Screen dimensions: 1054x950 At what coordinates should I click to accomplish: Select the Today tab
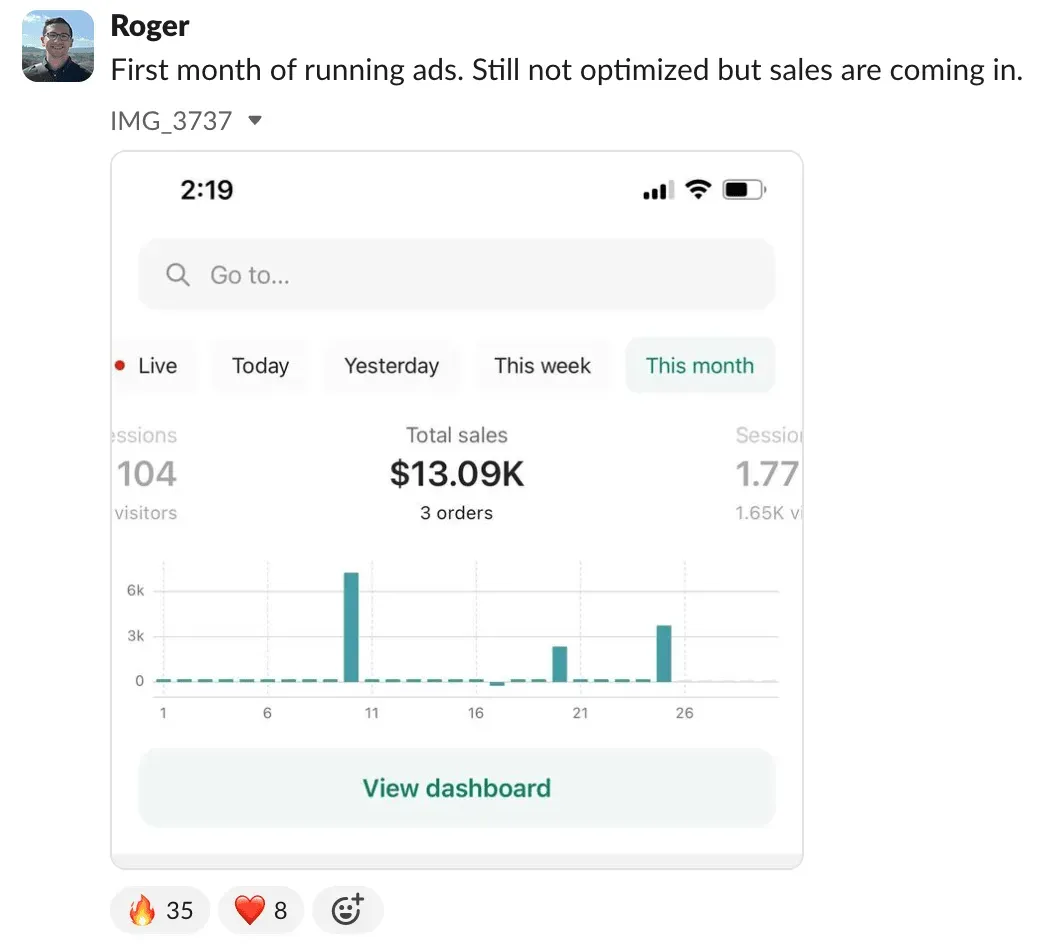[260, 366]
